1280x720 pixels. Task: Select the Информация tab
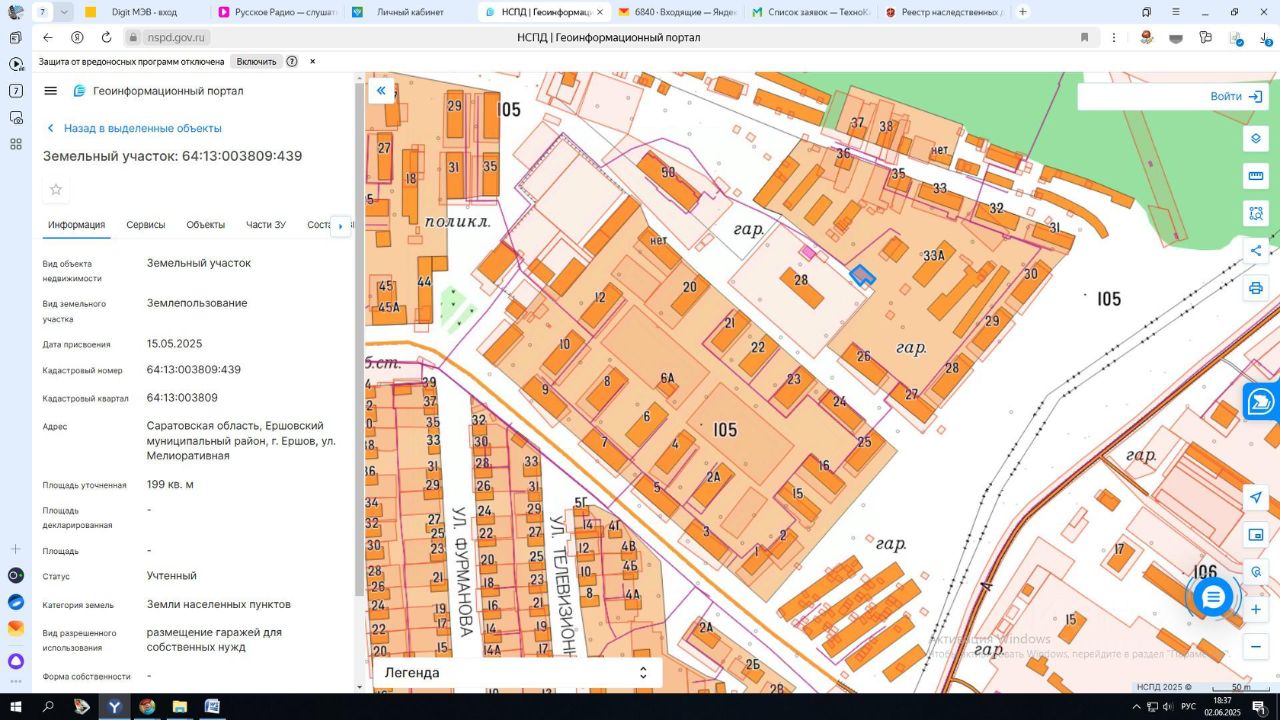click(x=76, y=225)
